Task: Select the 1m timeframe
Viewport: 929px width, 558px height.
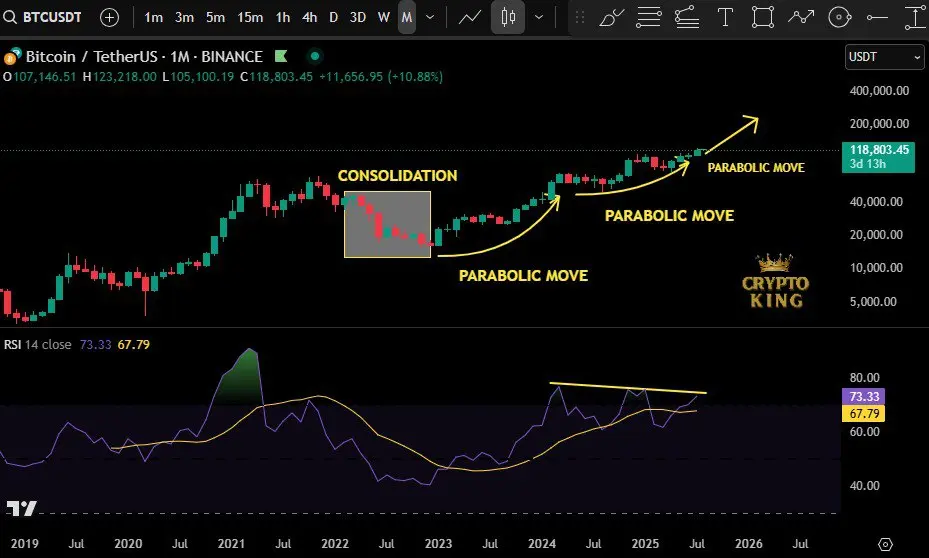Action: click(x=153, y=17)
